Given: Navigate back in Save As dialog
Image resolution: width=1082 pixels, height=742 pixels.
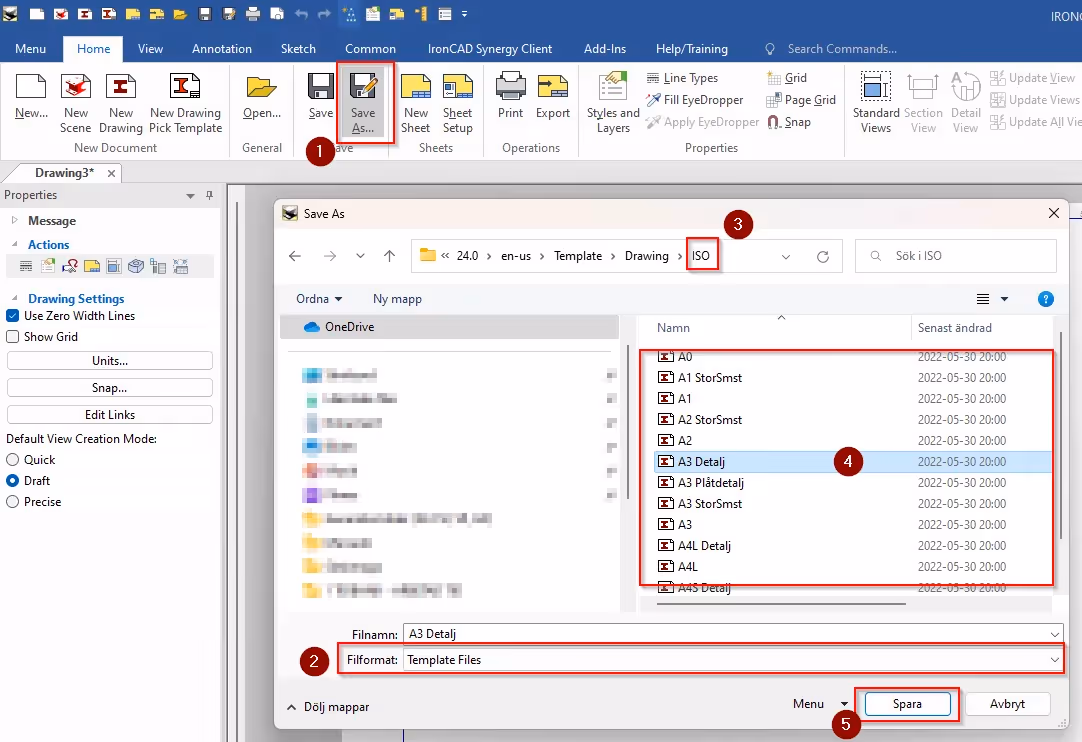Looking at the screenshot, I should [x=295, y=256].
